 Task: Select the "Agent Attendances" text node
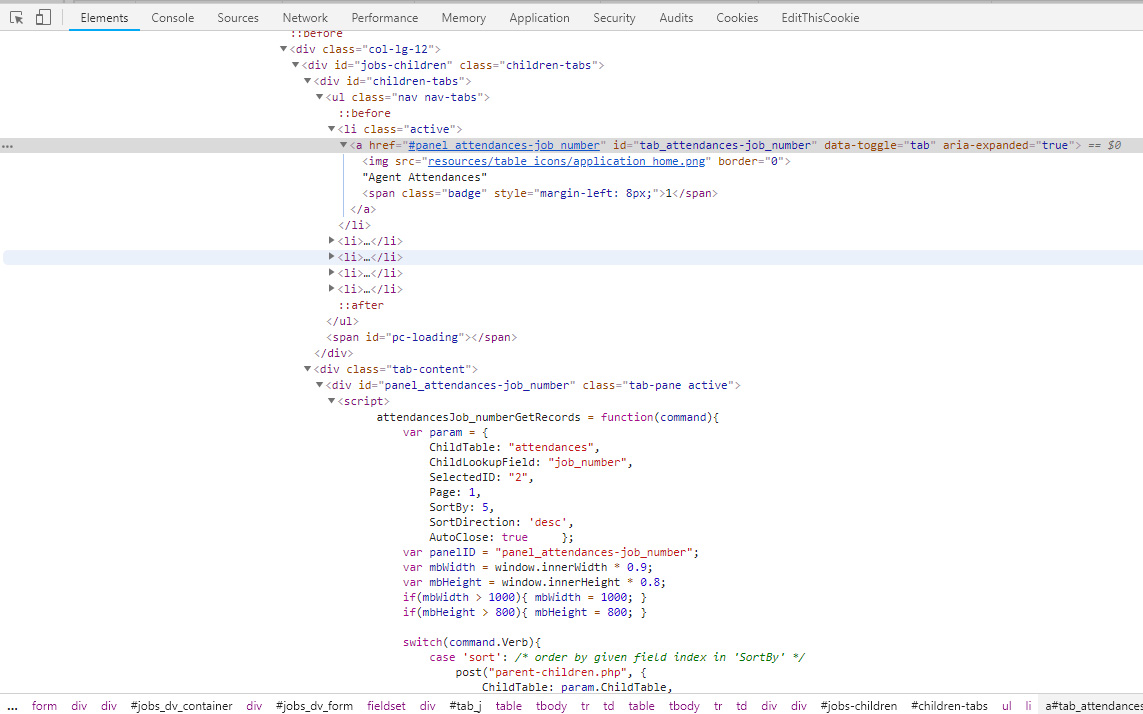click(x=425, y=177)
